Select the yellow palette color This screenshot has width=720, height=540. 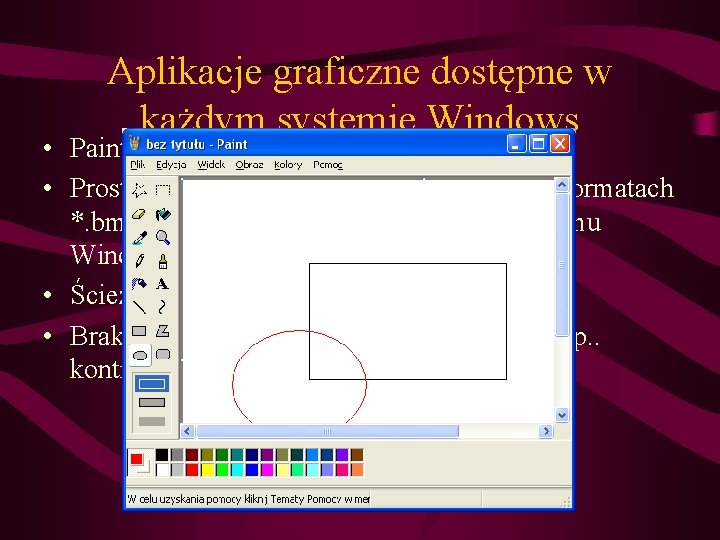click(x=207, y=470)
